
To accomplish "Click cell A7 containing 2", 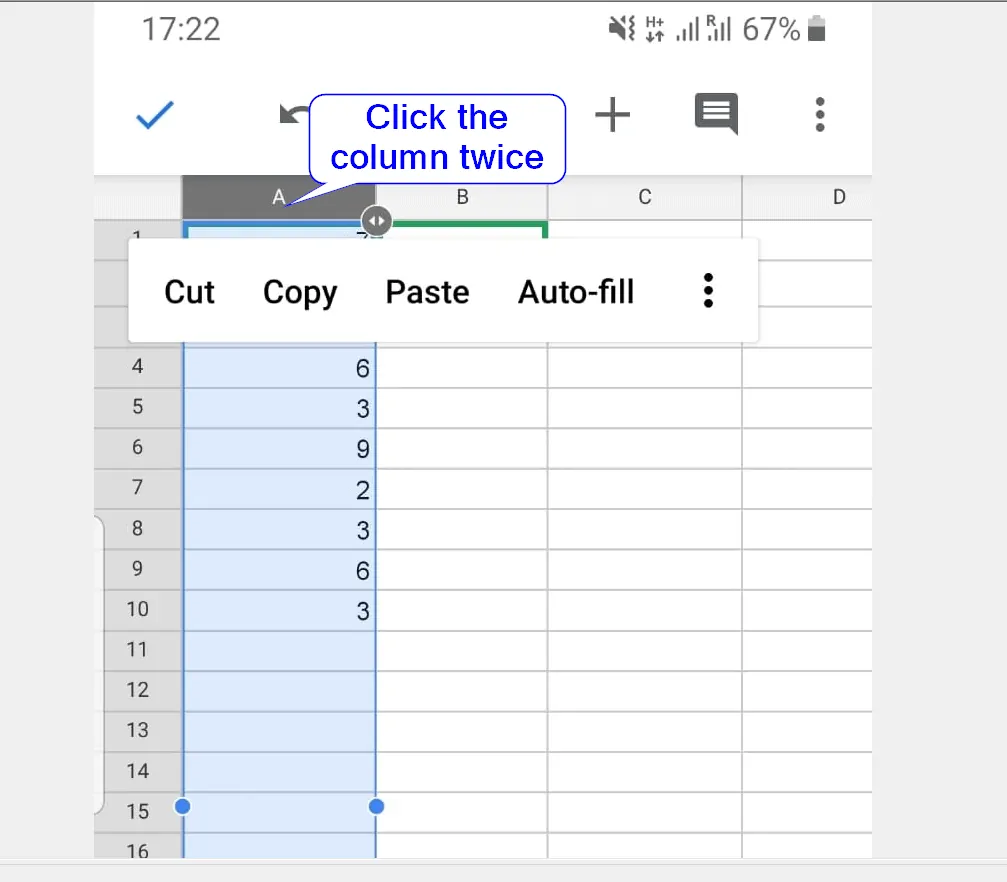I will 279,489.
